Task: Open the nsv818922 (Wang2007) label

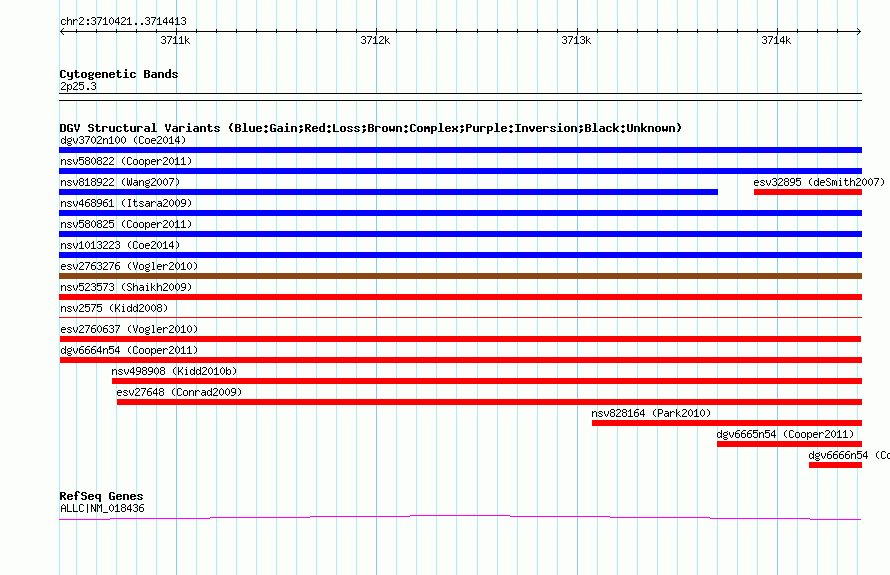Action: (120, 182)
